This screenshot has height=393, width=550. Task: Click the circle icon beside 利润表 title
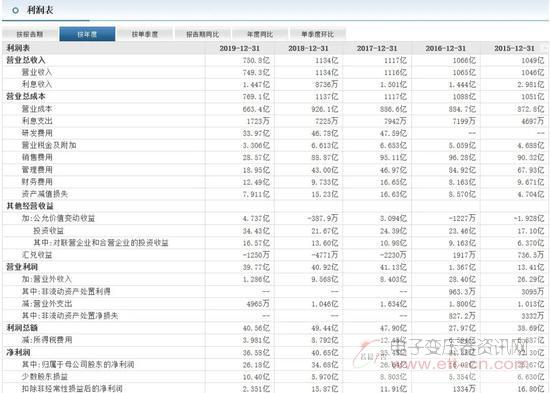pos(15,11)
